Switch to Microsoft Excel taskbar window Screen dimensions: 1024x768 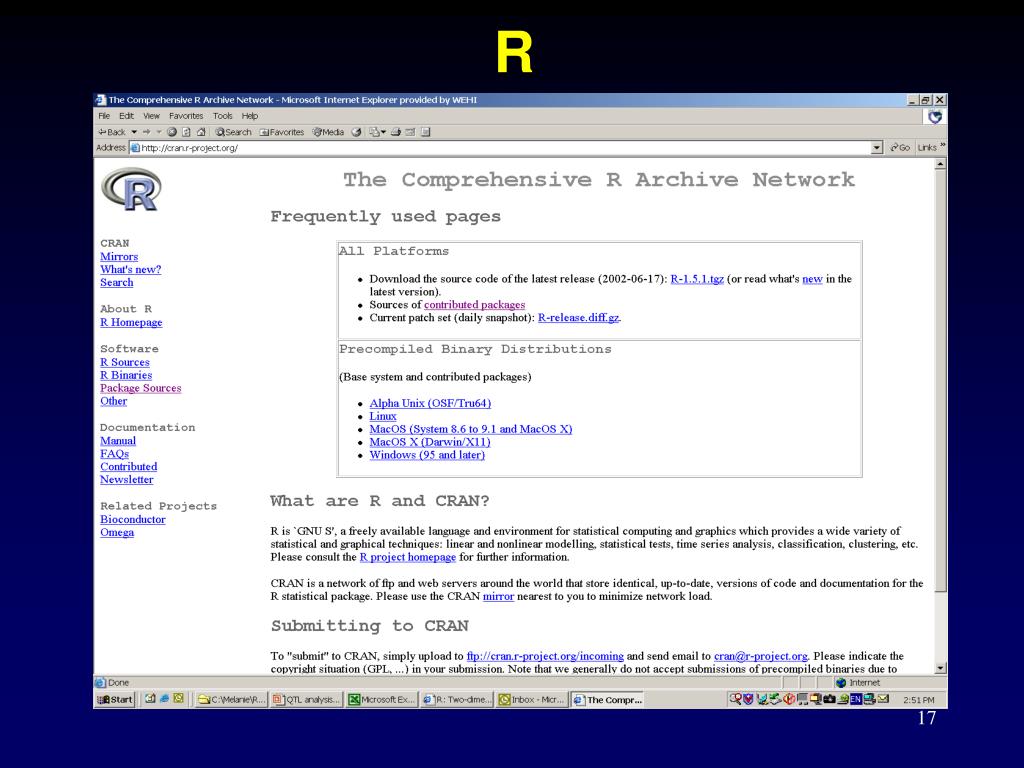pos(383,699)
